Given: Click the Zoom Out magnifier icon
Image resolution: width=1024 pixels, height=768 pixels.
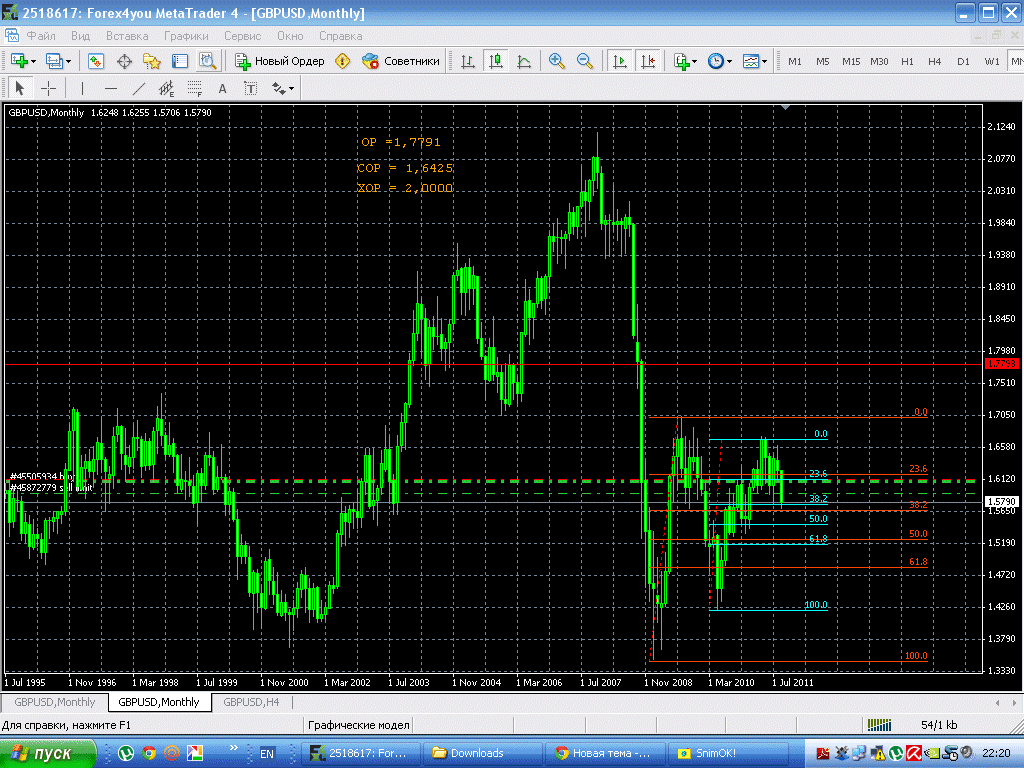Looking at the screenshot, I should (x=585, y=61).
